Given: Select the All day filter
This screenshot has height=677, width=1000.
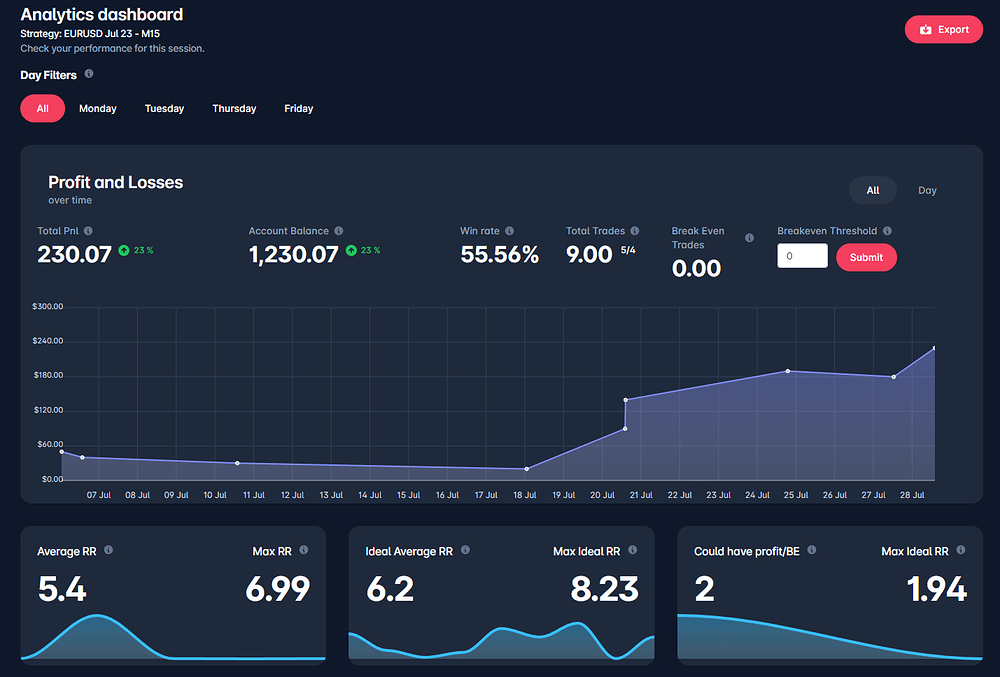Looking at the screenshot, I should point(42,108).
